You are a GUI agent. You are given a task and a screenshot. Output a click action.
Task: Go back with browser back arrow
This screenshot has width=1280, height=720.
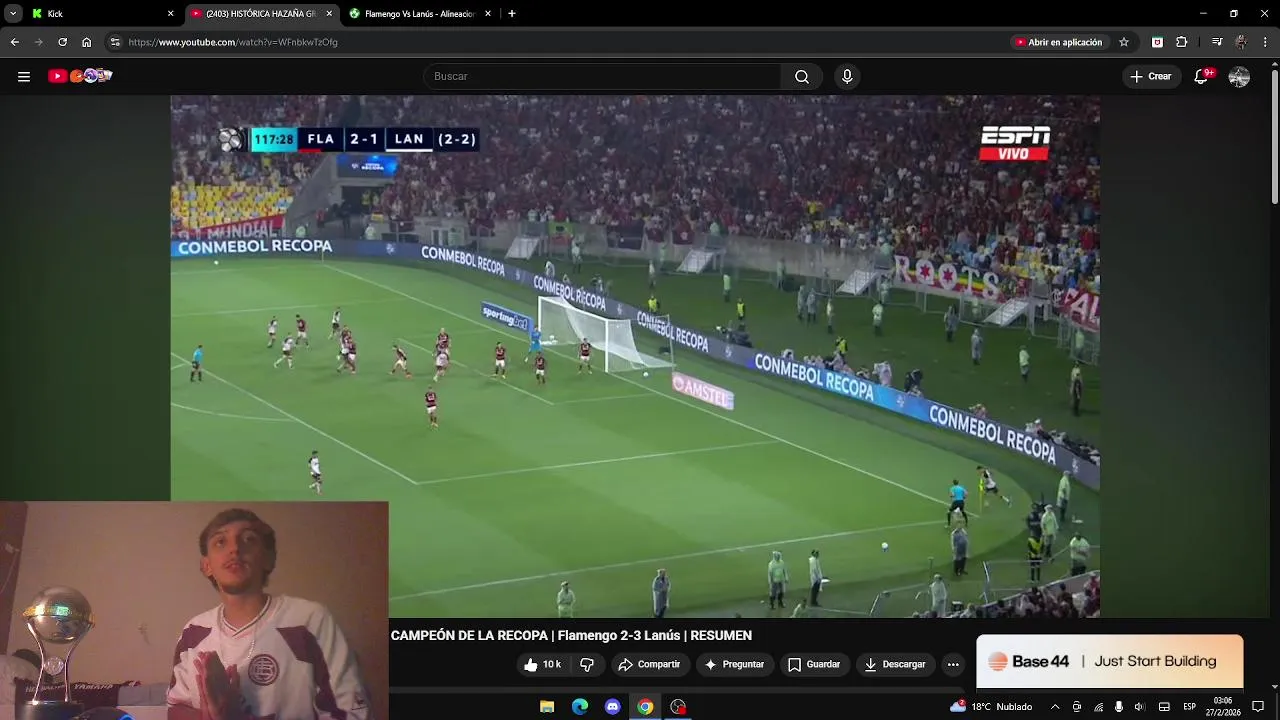(15, 42)
